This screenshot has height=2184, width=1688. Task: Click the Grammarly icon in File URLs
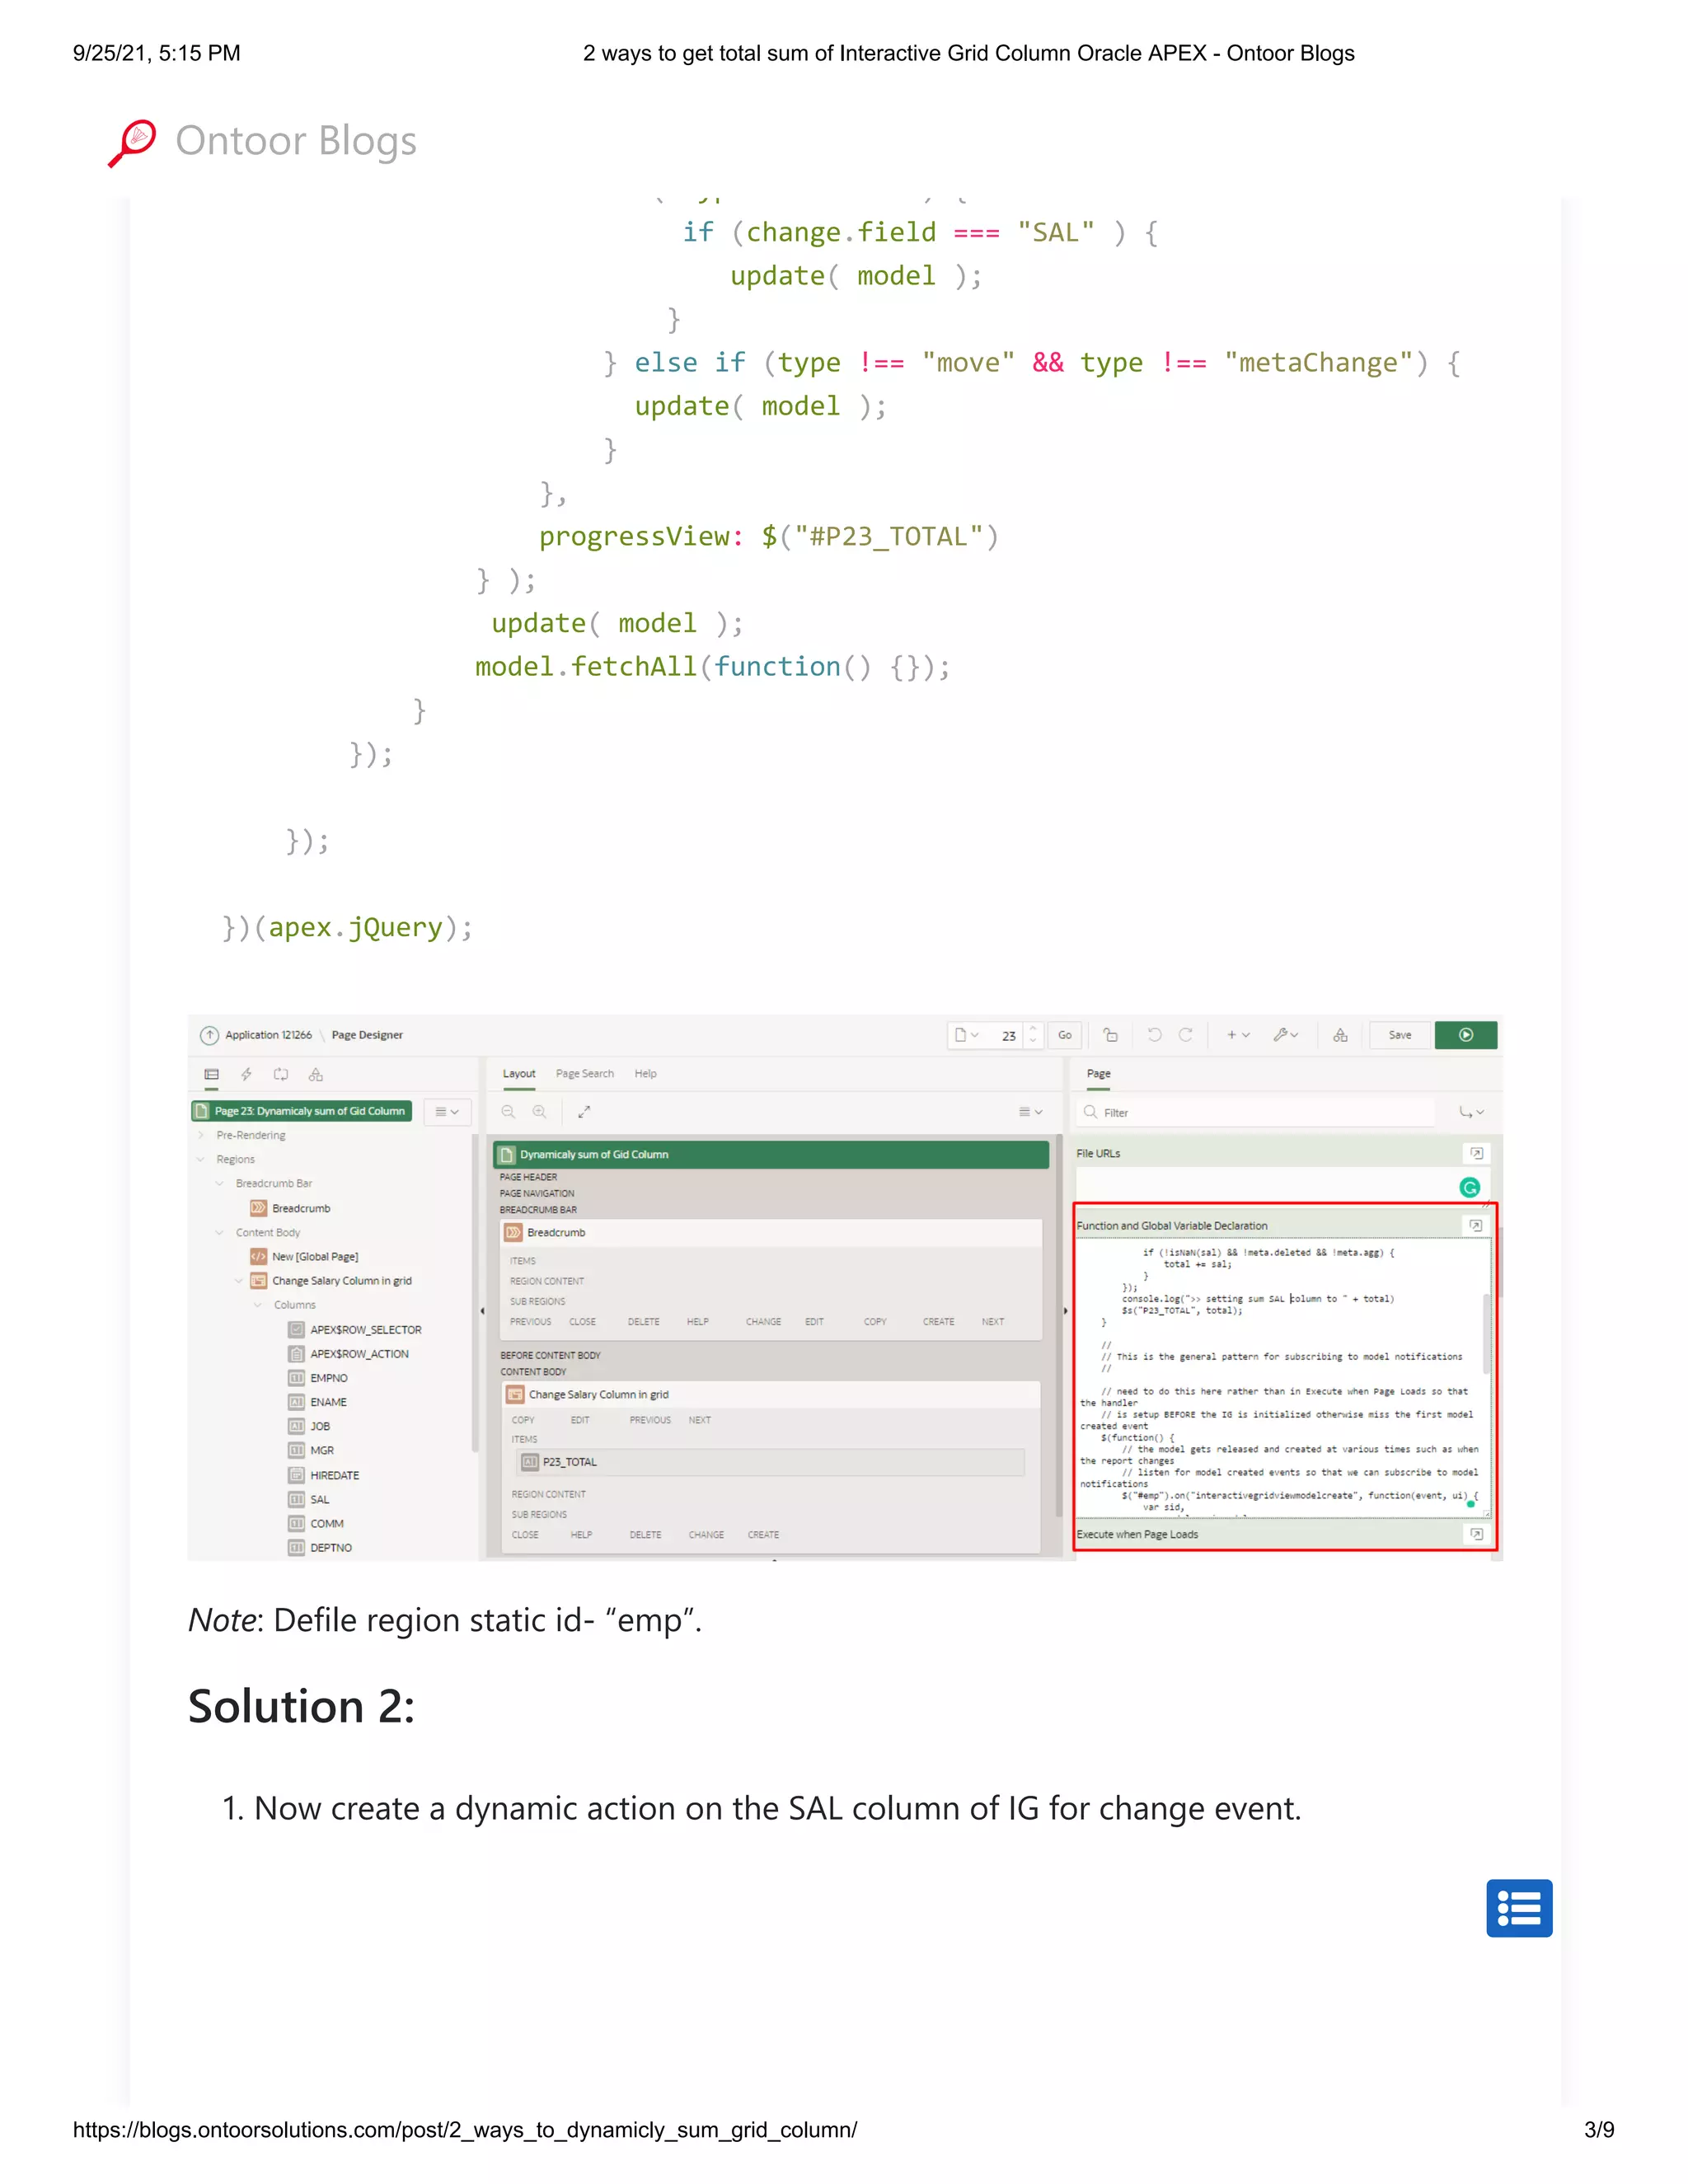pyautogui.click(x=1469, y=1187)
